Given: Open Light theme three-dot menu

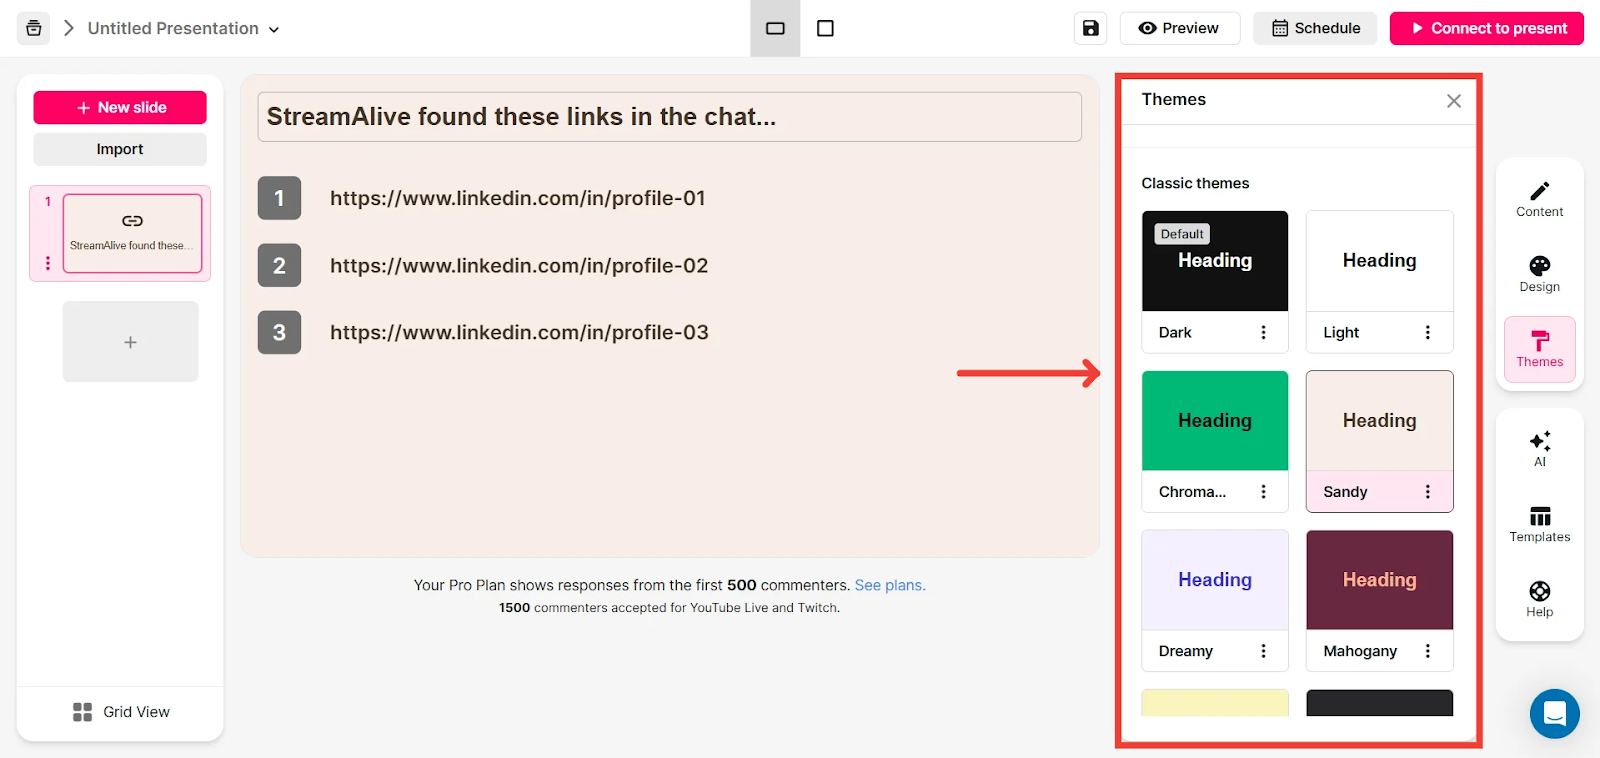Looking at the screenshot, I should coord(1427,333).
